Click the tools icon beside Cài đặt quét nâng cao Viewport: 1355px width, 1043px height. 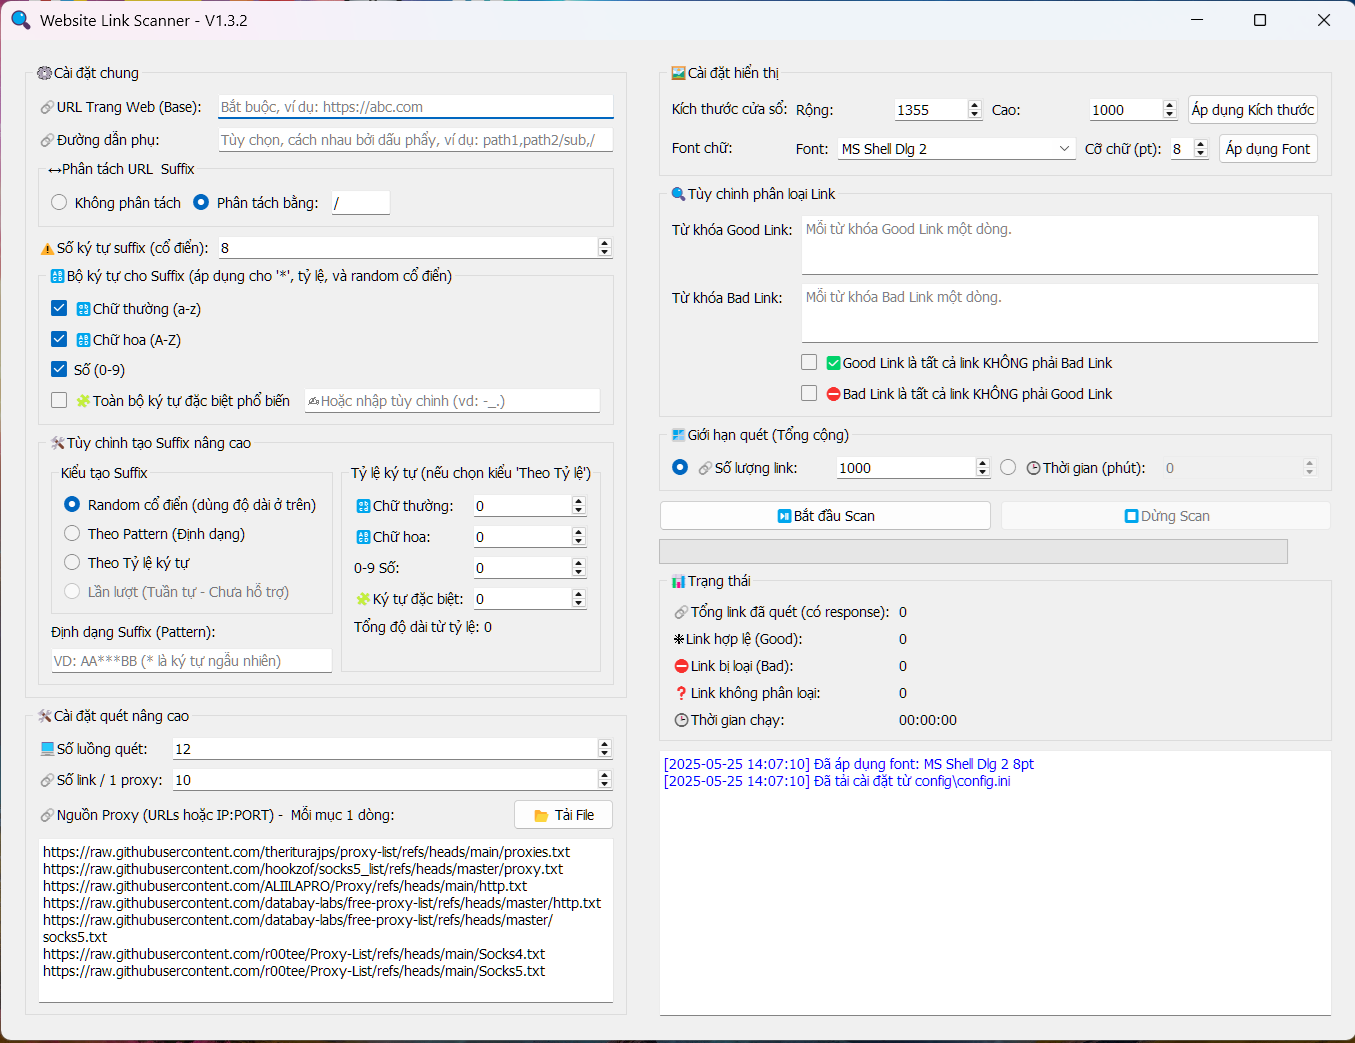(x=44, y=716)
